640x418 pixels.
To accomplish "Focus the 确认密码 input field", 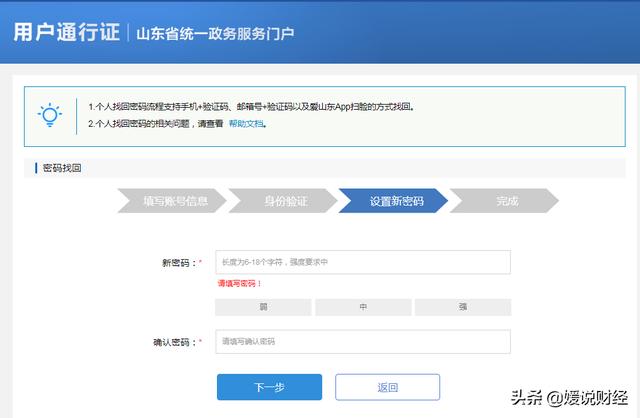I will click(363, 342).
